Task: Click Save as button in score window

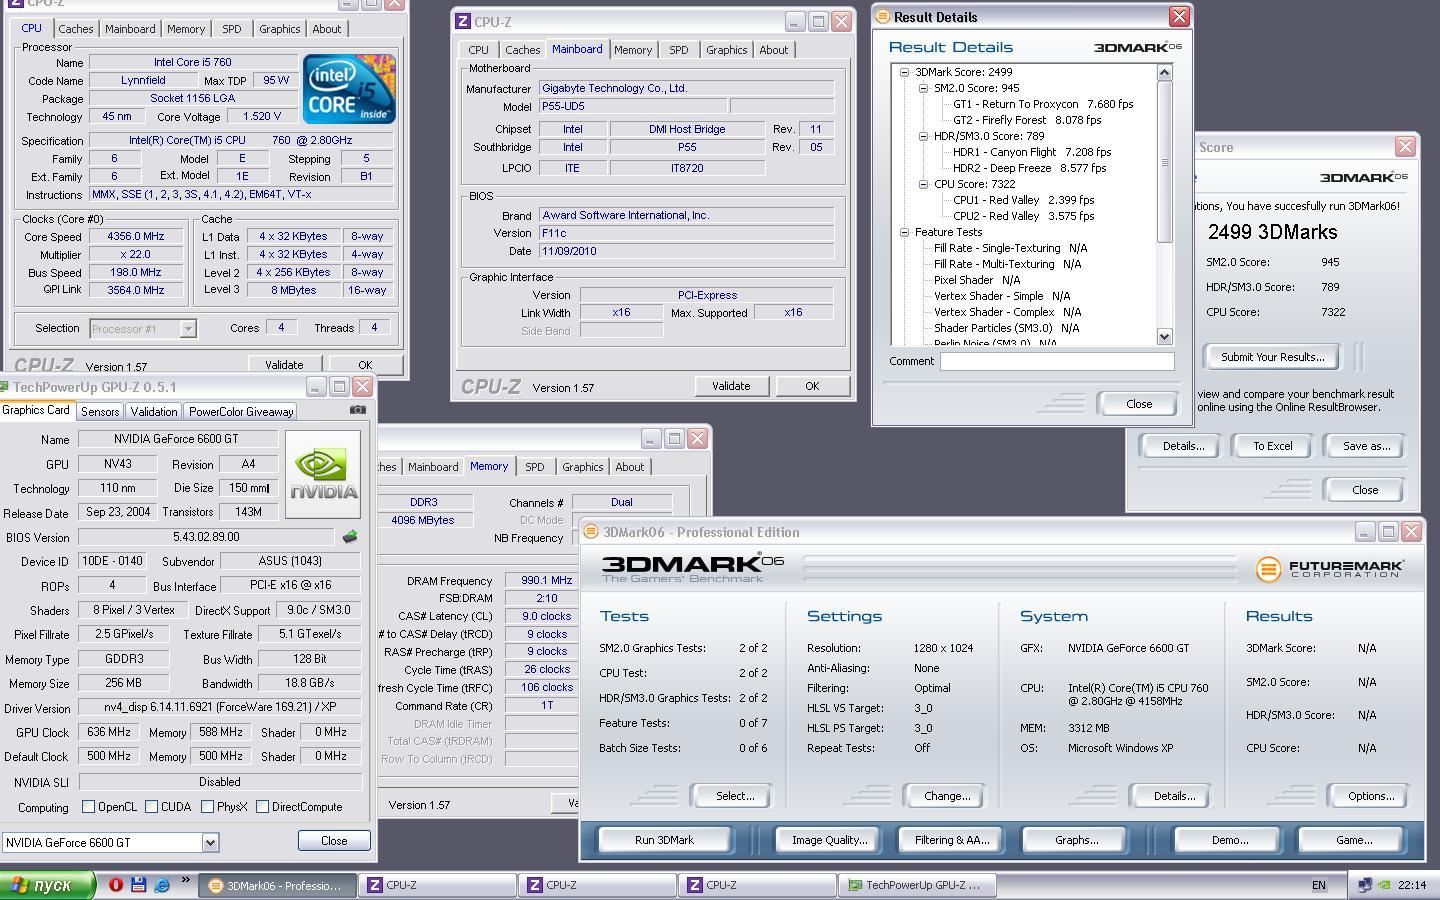Action: 1366,446
